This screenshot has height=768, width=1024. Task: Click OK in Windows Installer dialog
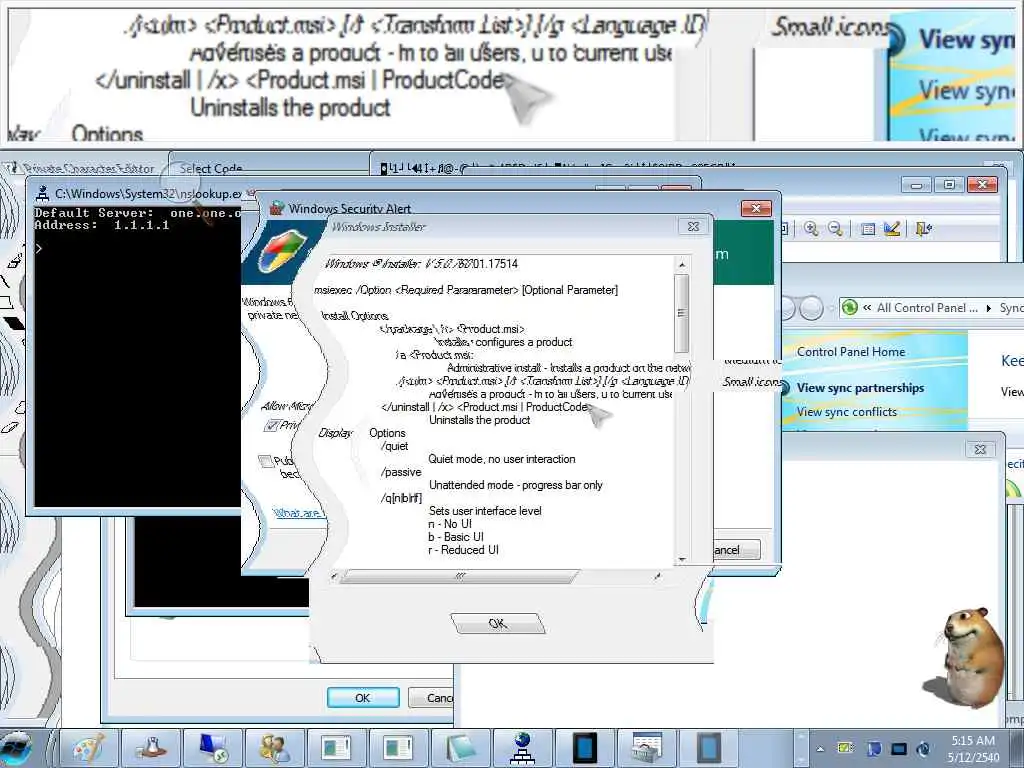pyautogui.click(x=498, y=623)
